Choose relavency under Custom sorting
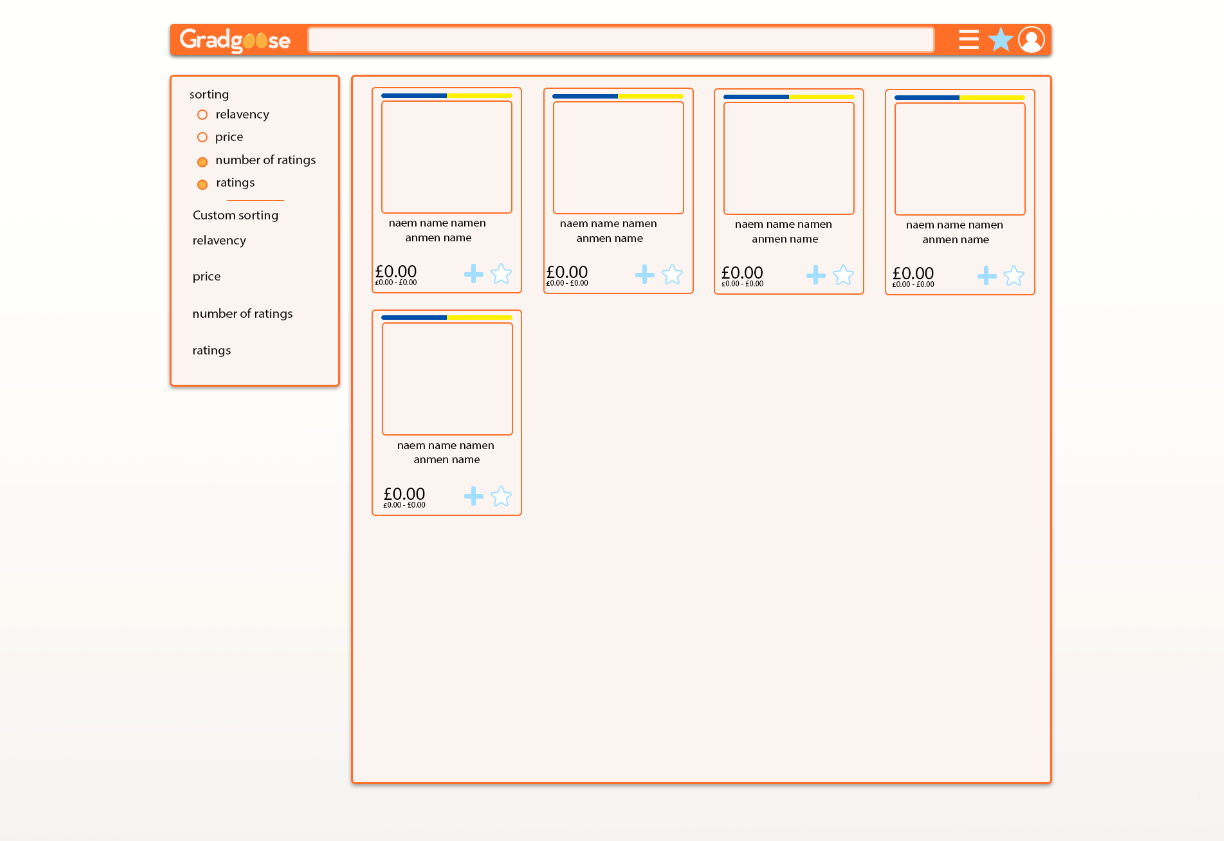 (x=219, y=241)
